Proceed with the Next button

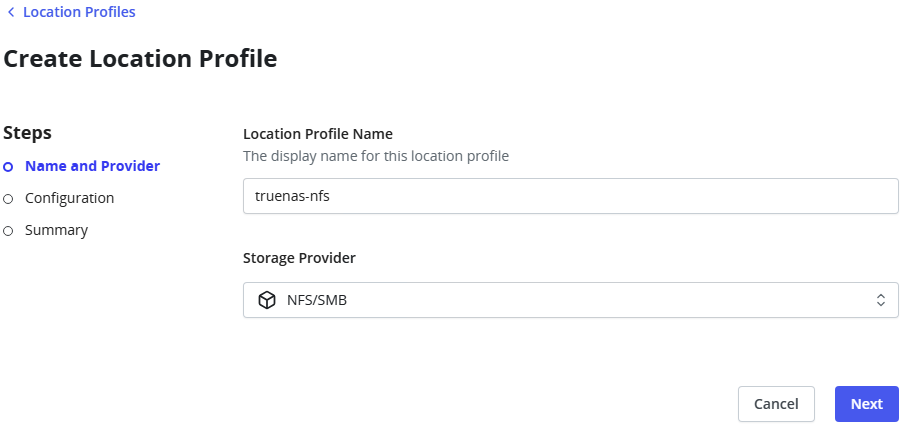(x=867, y=404)
